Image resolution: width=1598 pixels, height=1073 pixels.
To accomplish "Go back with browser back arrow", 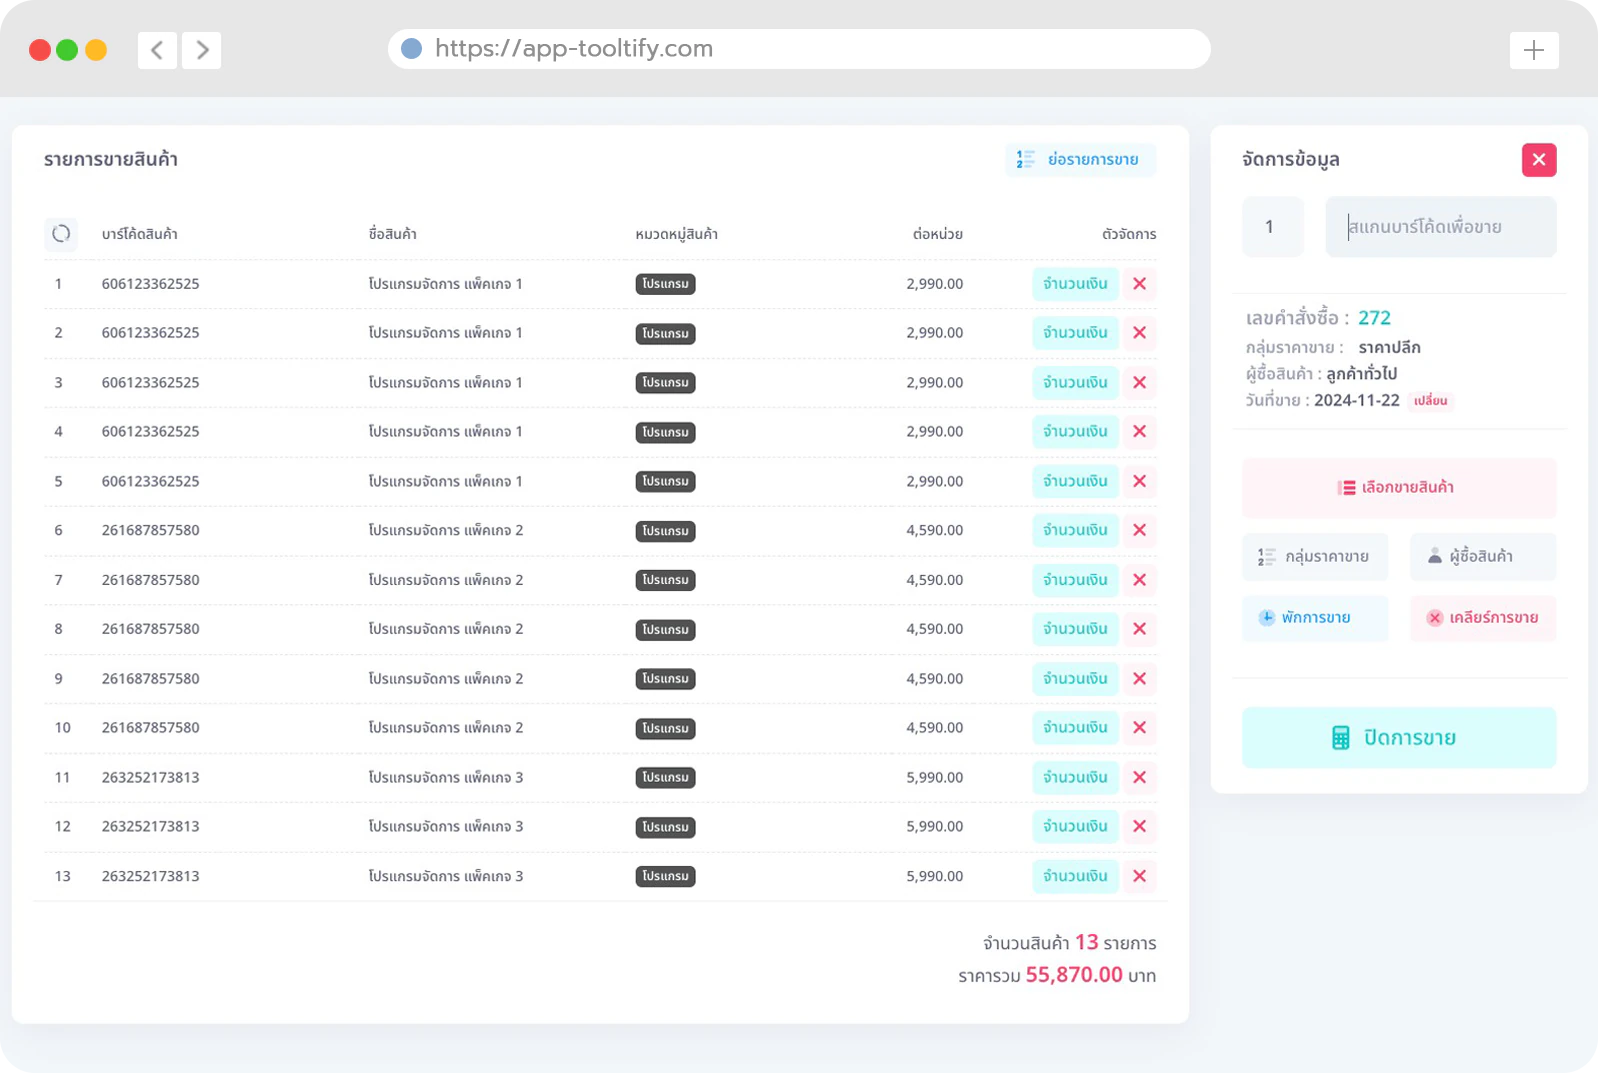I will pyautogui.click(x=157, y=50).
